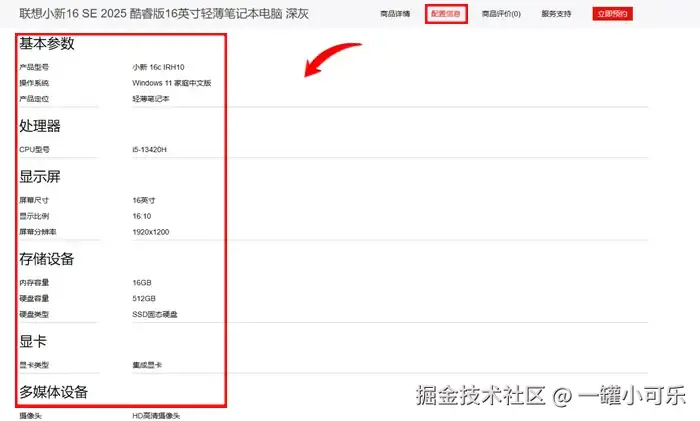Open the 商品评价(0) tab
Viewport: 700px width, 421px height.
pyautogui.click(x=501, y=14)
